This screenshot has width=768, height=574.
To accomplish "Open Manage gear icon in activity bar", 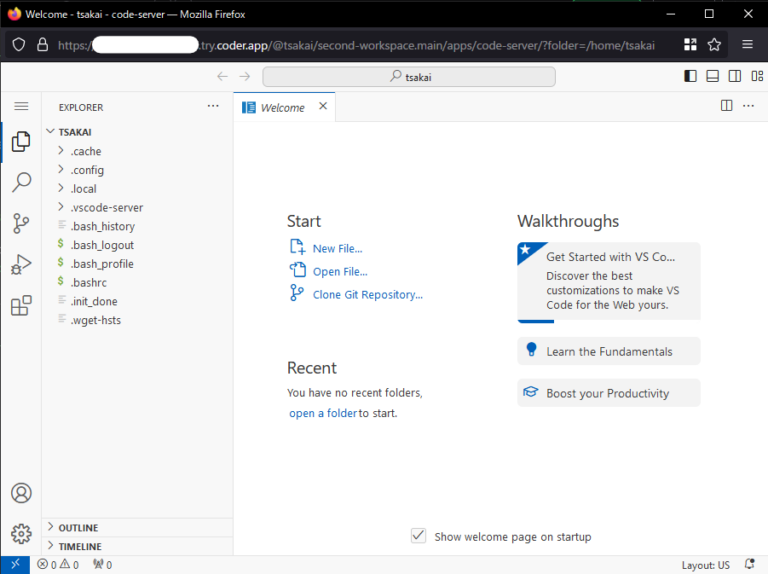I will (x=21, y=534).
